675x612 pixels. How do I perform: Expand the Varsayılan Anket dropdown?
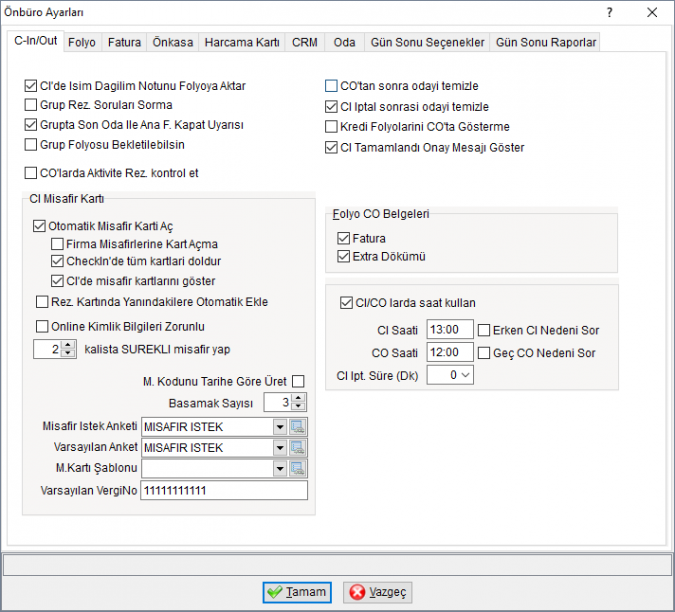tap(280, 448)
